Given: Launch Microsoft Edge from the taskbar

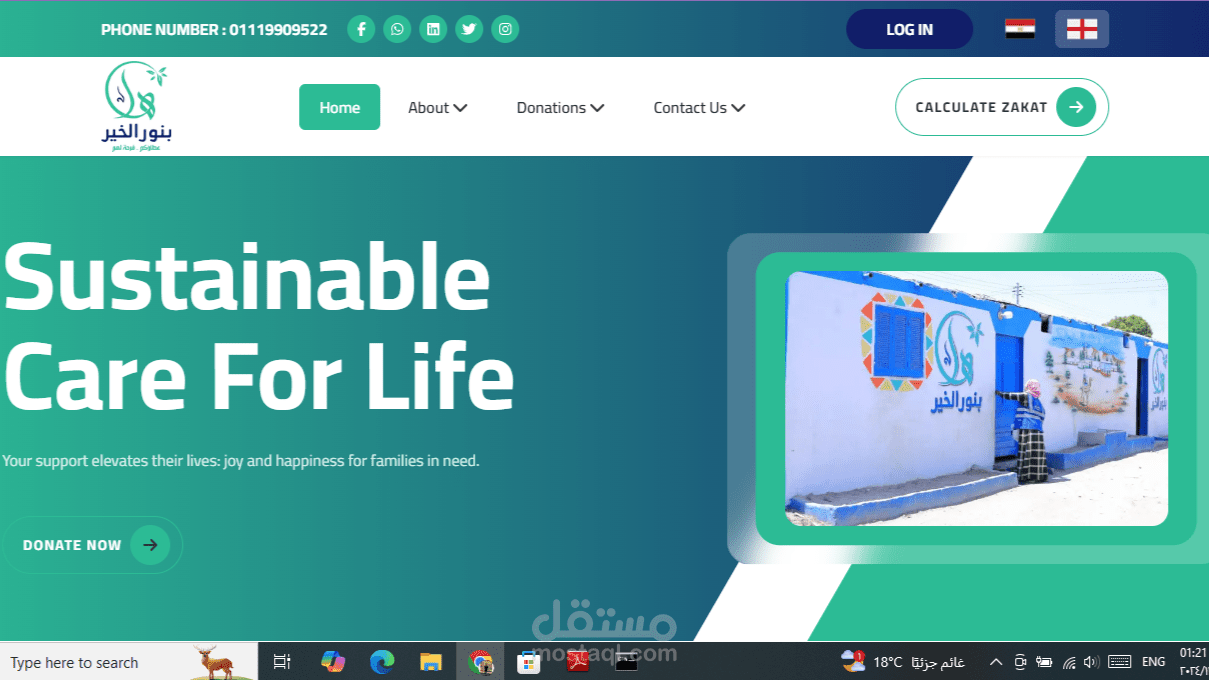Looking at the screenshot, I should coord(381,662).
